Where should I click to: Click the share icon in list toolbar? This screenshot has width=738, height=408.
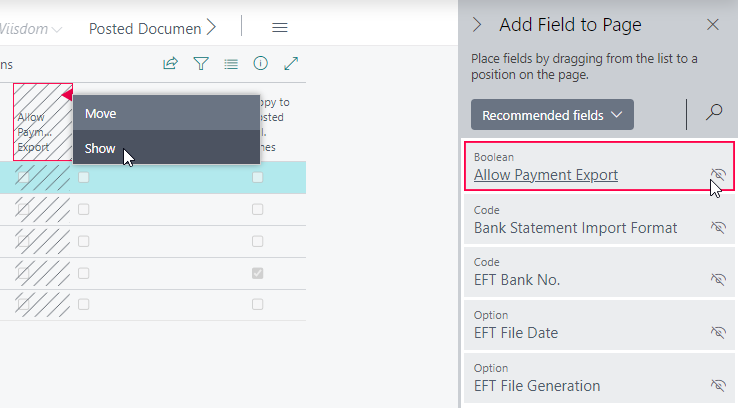170,63
